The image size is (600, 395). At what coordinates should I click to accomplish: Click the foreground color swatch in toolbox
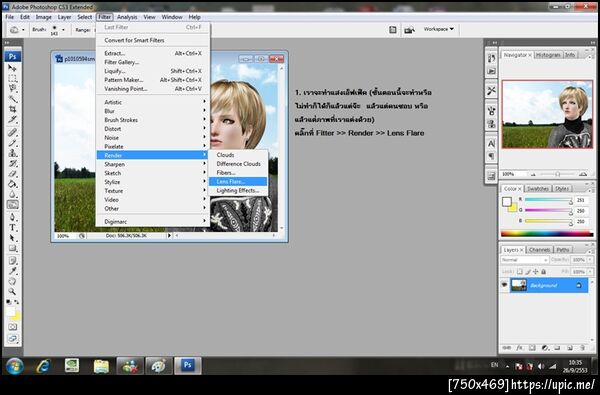(11, 312)
